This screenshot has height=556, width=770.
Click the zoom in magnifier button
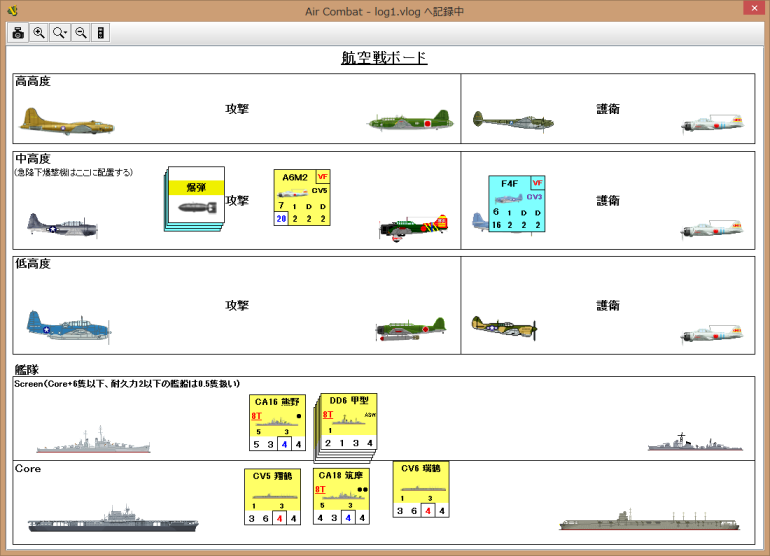(39, 33)
